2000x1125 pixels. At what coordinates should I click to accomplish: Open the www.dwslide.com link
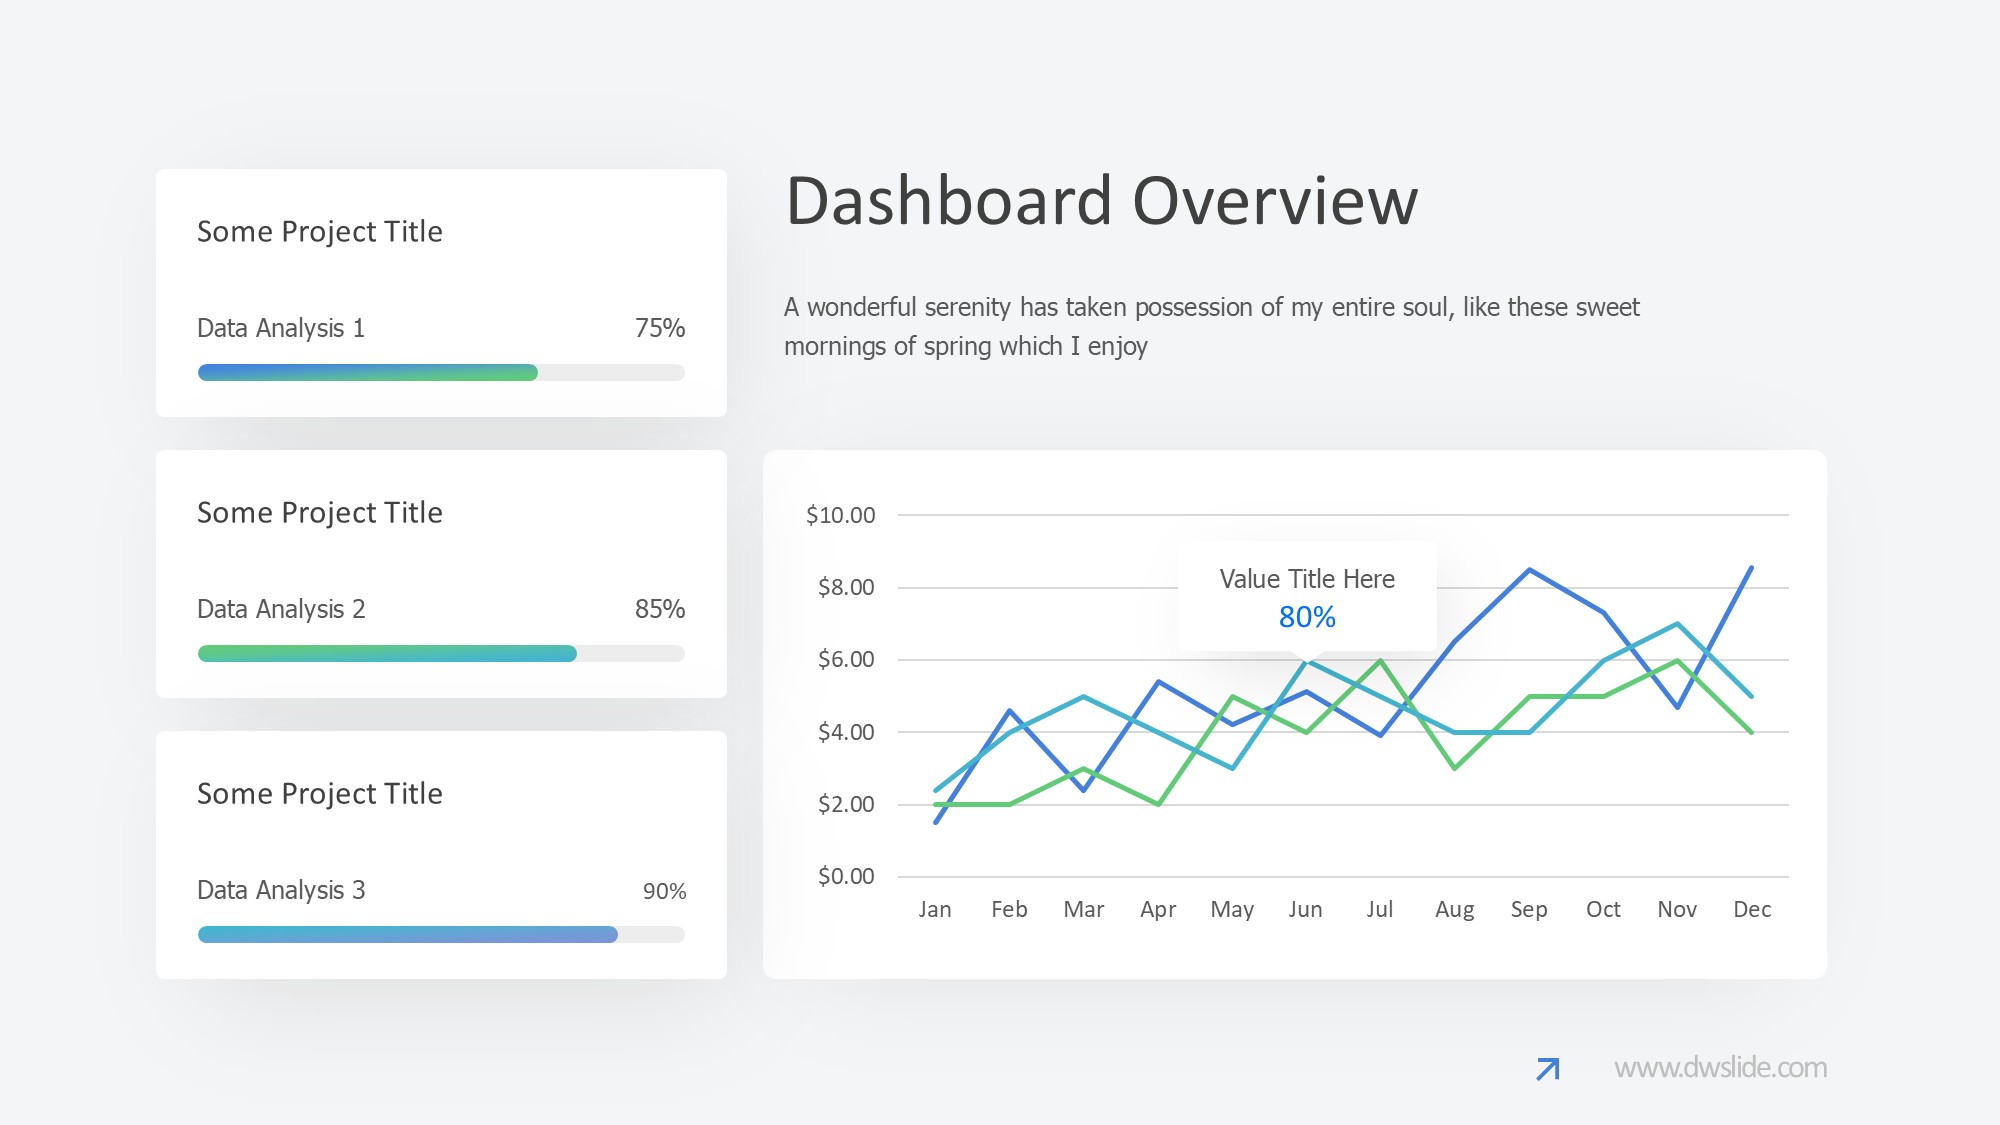click(x=1720, y=1068)
